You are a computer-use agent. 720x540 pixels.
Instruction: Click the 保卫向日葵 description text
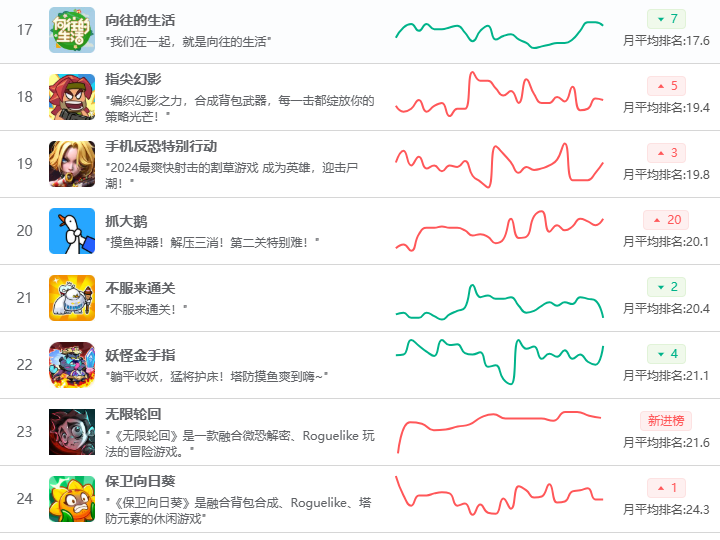pyautogui.click(x=238, y=510)
